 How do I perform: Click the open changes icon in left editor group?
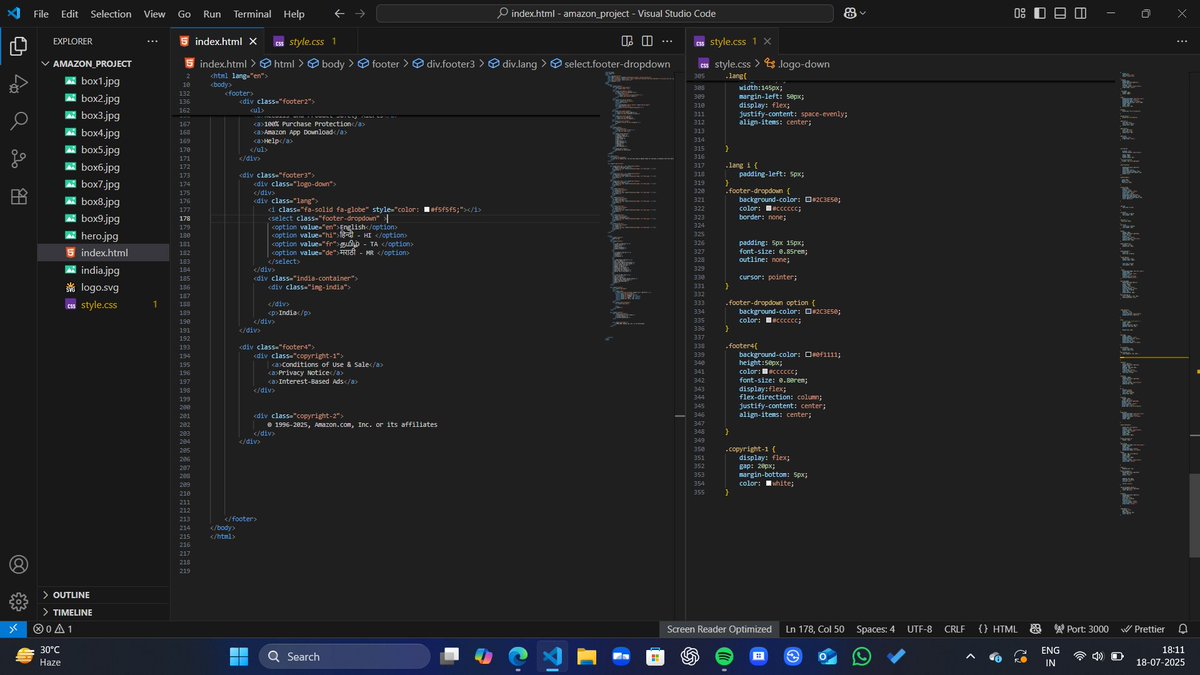tap(627, 41)
